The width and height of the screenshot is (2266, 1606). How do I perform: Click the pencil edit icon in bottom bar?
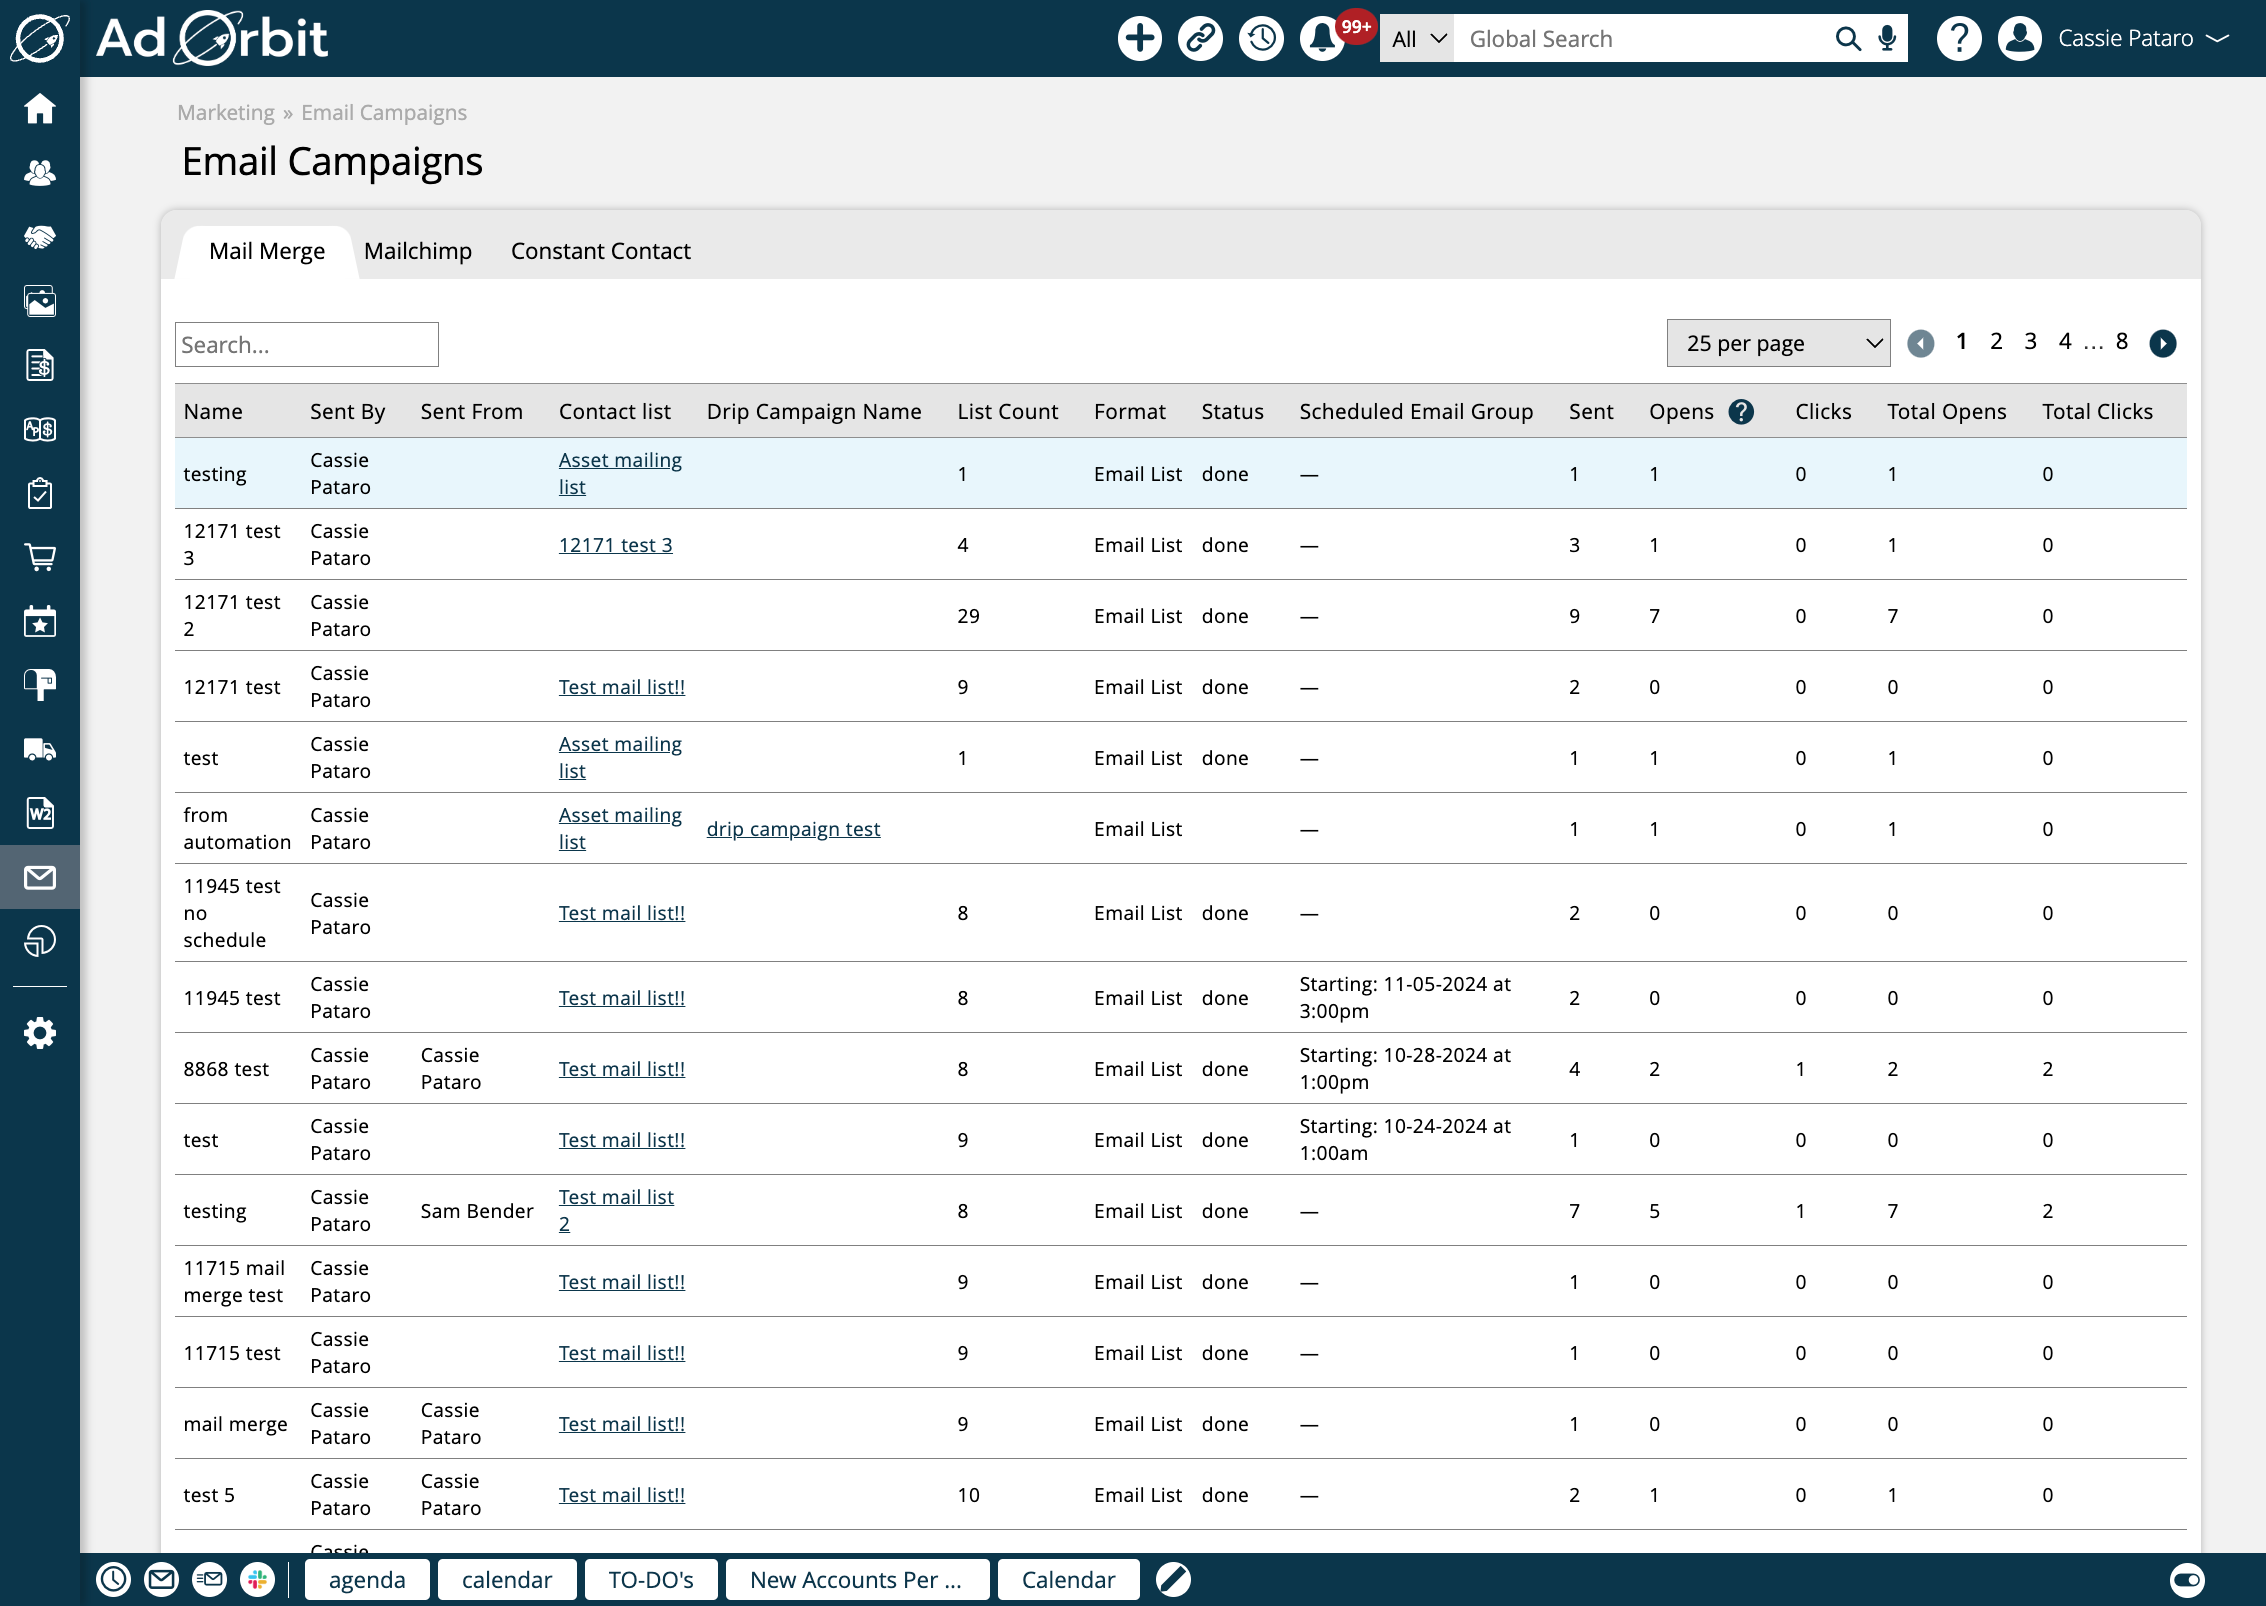coord(1173,1579)
